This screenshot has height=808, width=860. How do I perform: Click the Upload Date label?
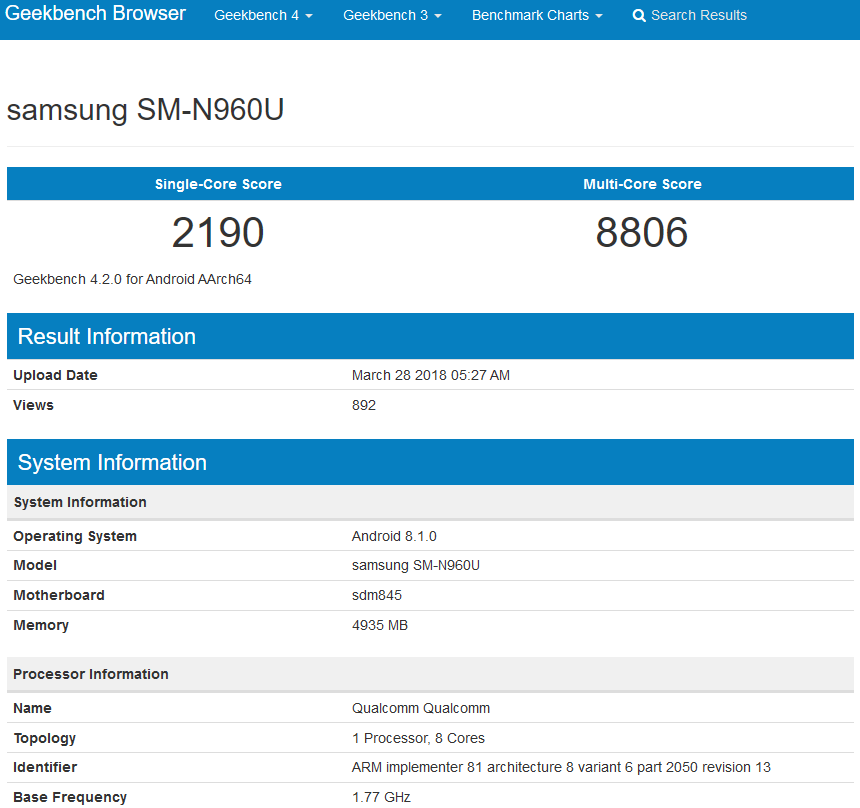55,375
